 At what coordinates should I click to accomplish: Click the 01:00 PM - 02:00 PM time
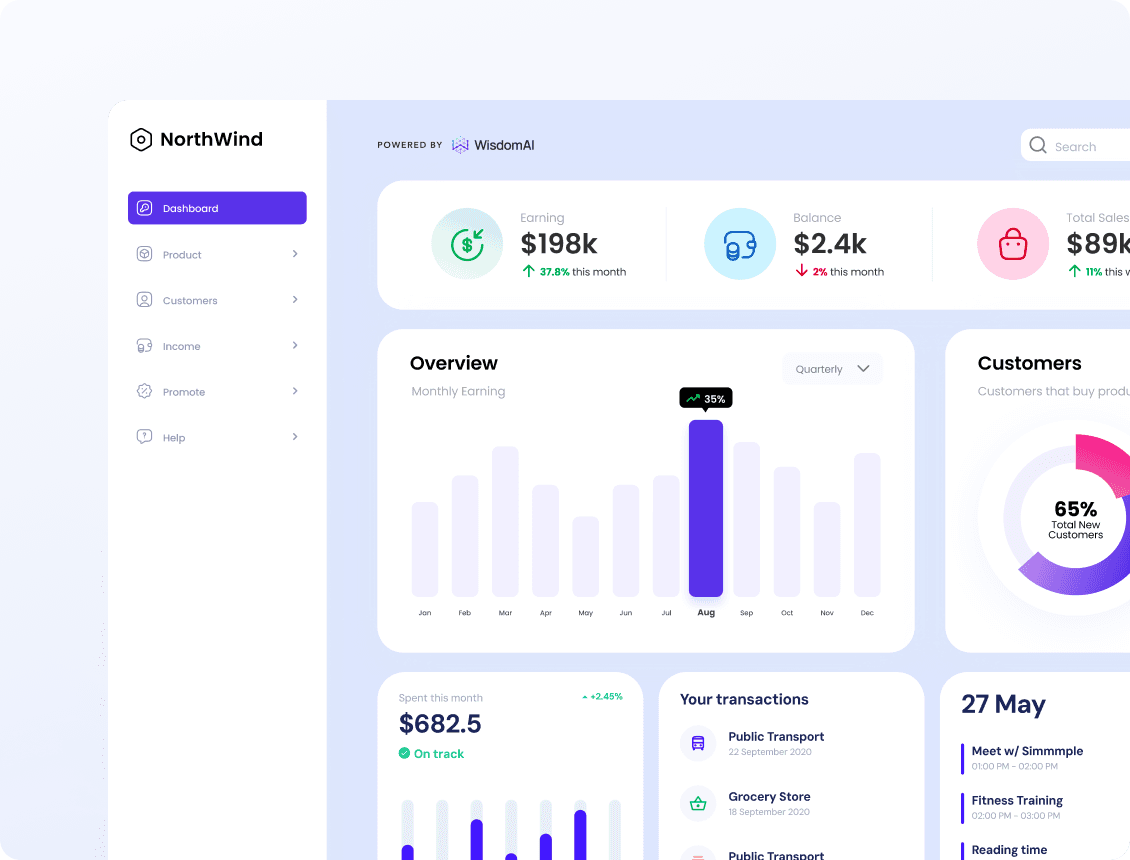(x=1014, y=766)
